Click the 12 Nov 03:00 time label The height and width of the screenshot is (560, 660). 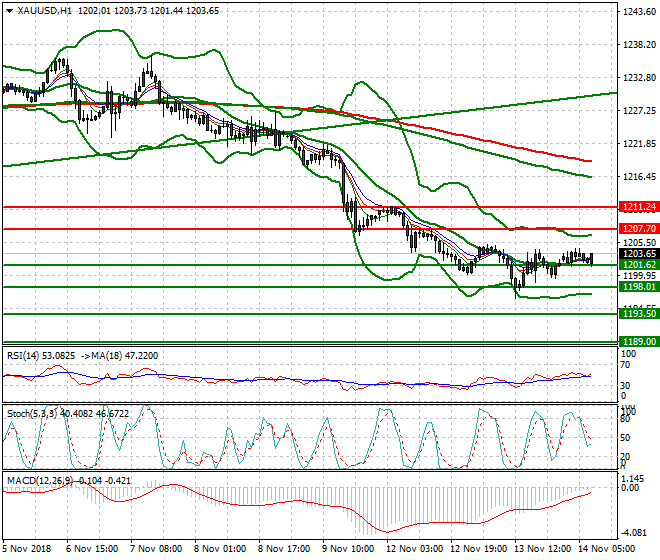415,549
